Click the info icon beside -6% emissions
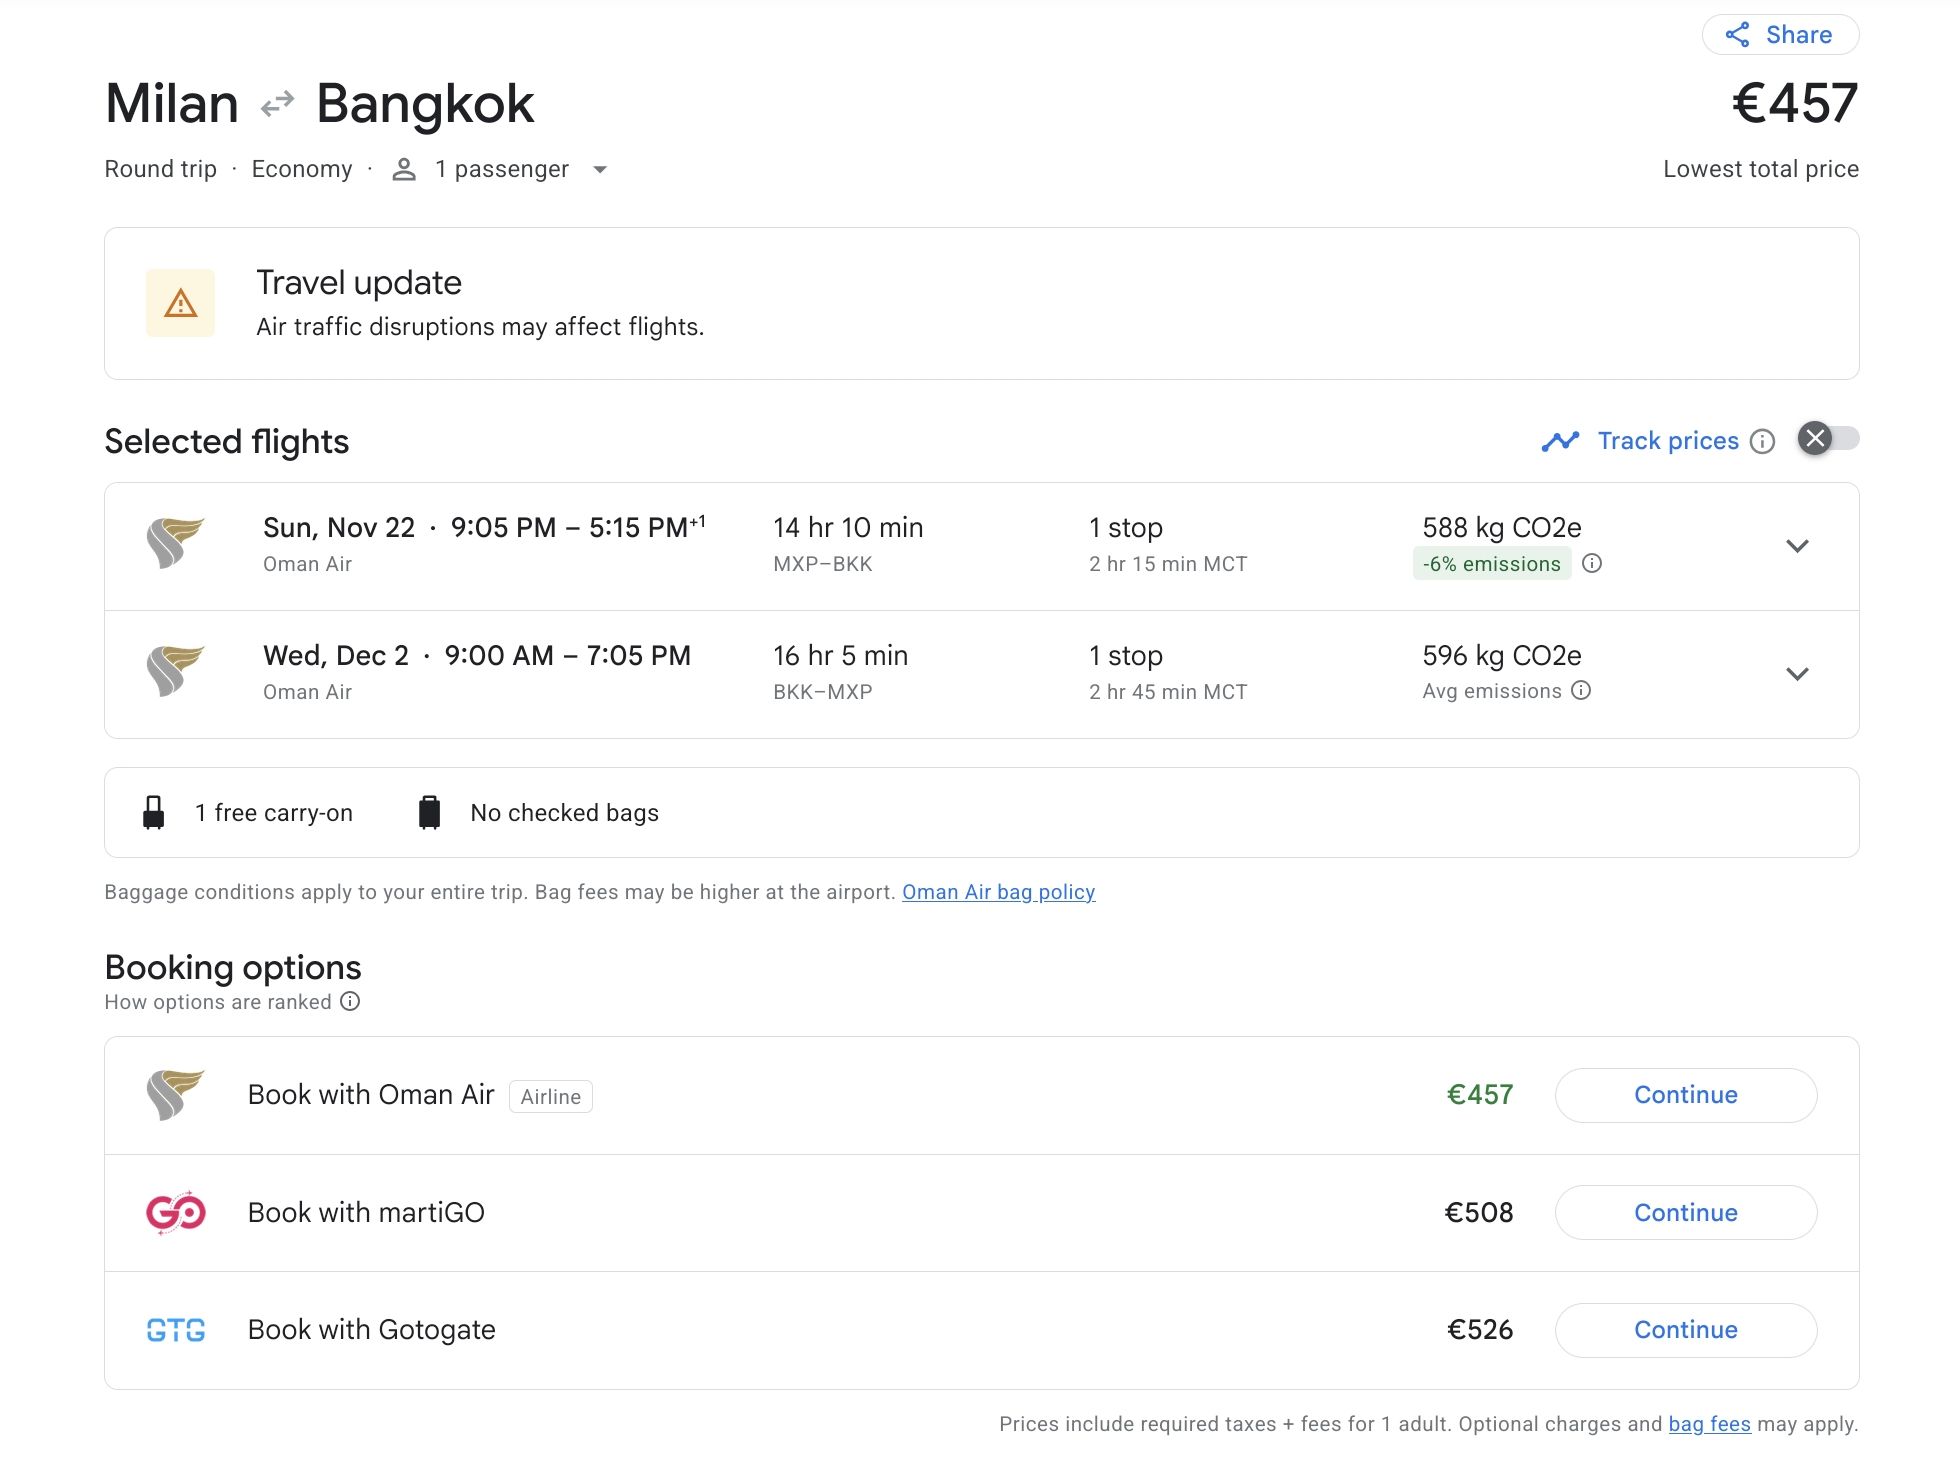This screenshot has height=1458, width=1960. tap(1592, 563)
